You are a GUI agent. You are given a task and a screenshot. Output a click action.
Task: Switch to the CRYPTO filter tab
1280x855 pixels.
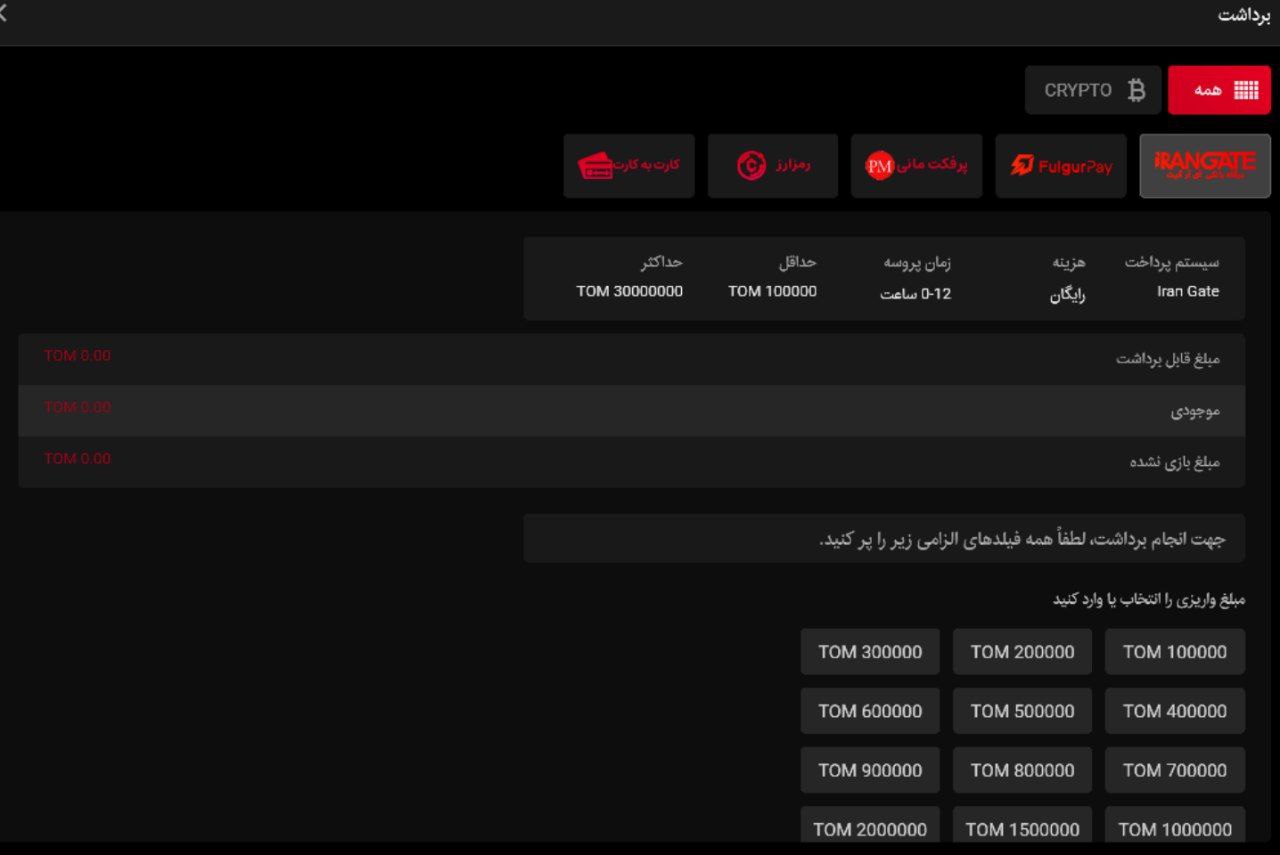pos(1093,89)
